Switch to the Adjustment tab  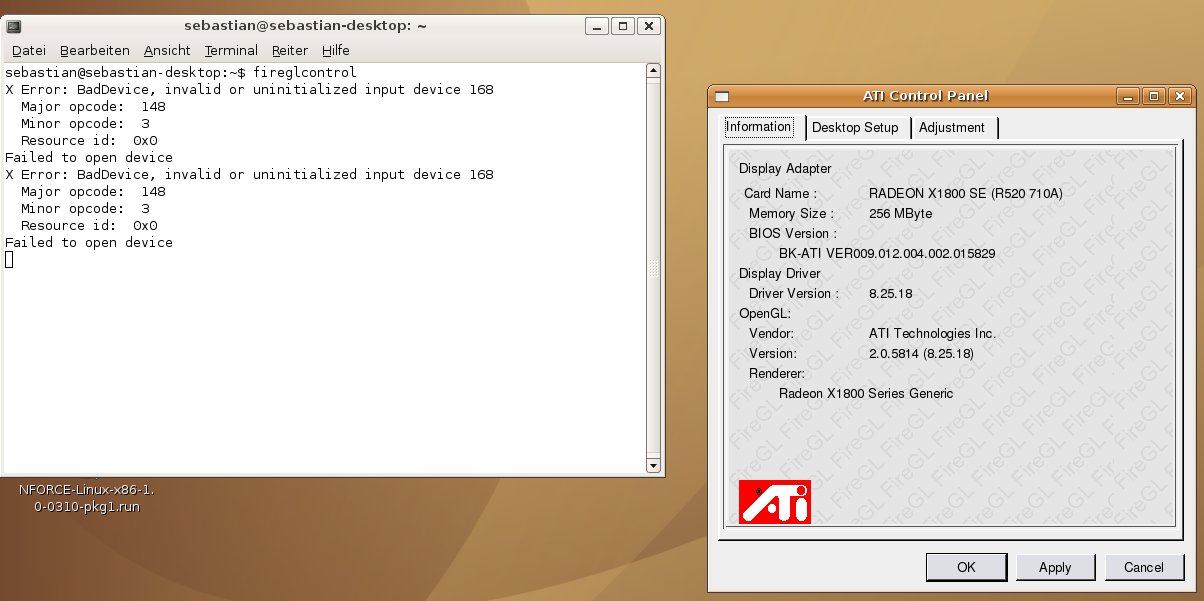tap(953, 128)
